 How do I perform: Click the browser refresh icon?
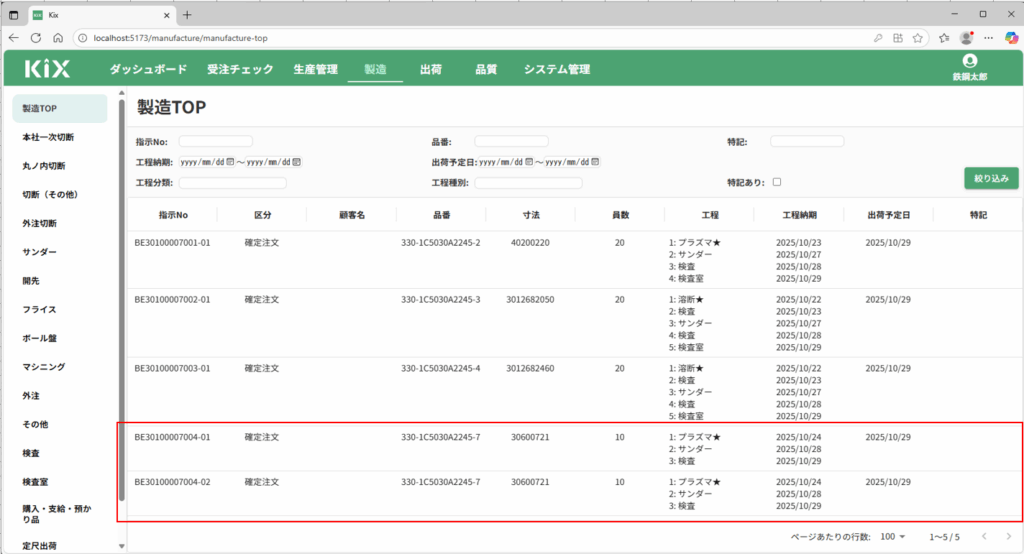pyautogui.click(x=36, y=38)
